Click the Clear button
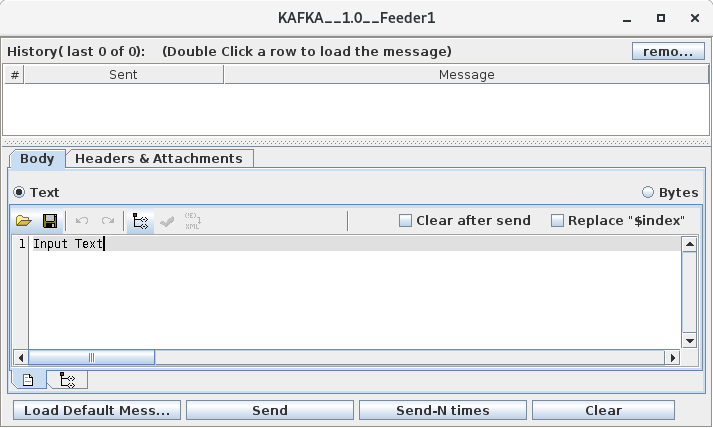This screenshot has height=428, width=713. coord(603,410)
